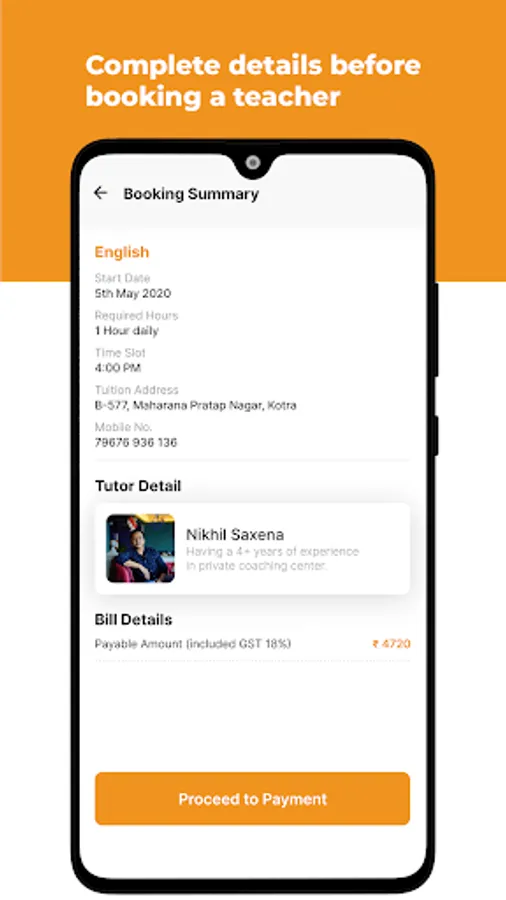Click the Booking Summary title

(x=191, y=194)
